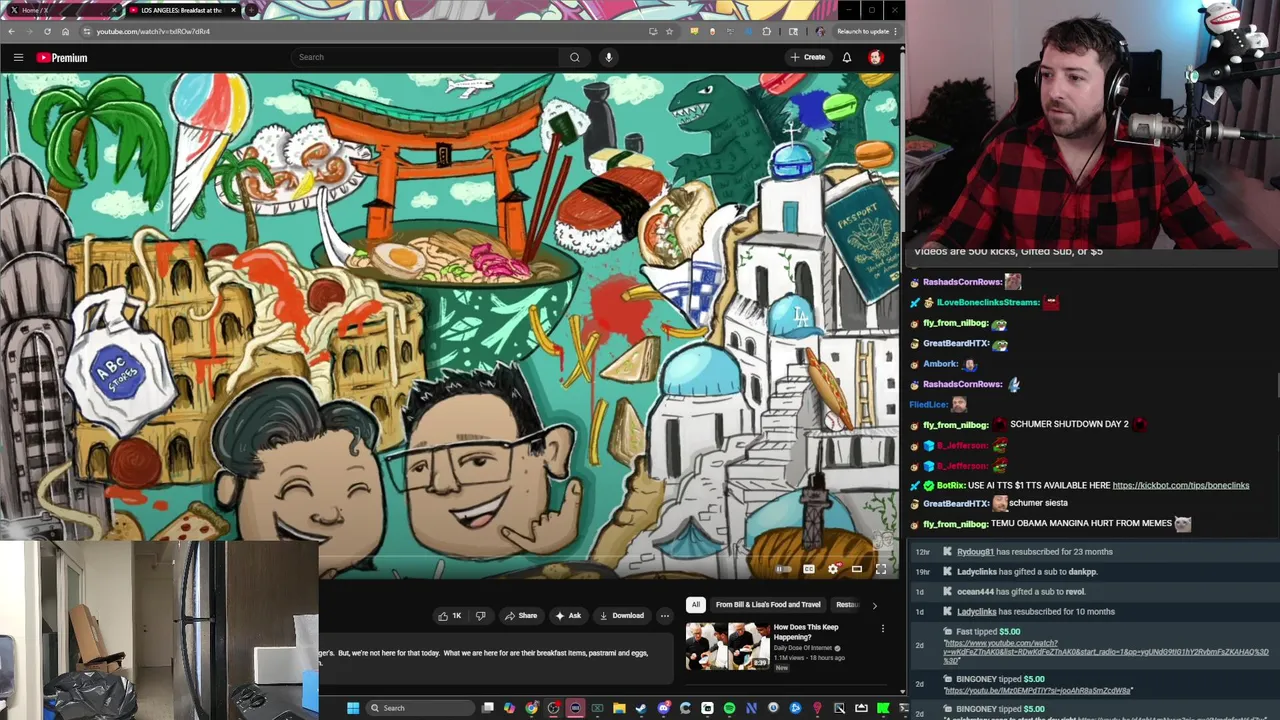Viewport: 1280px width, 720px height.
Task: Go back in browser history
Action: tap(11, 31)
